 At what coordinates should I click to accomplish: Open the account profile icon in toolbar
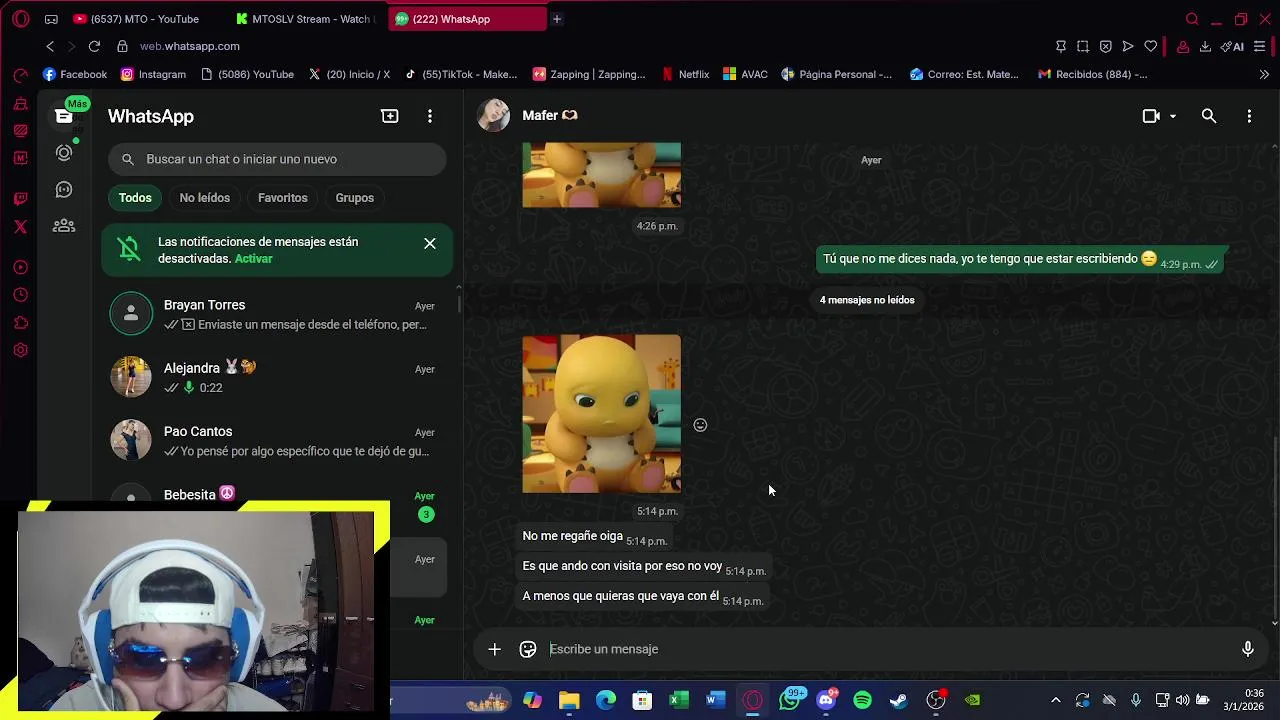pos(1182,46)
